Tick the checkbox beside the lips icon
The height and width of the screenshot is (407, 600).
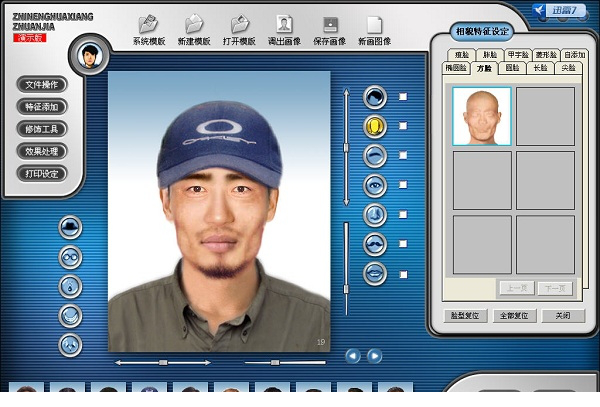pos(403,274)
